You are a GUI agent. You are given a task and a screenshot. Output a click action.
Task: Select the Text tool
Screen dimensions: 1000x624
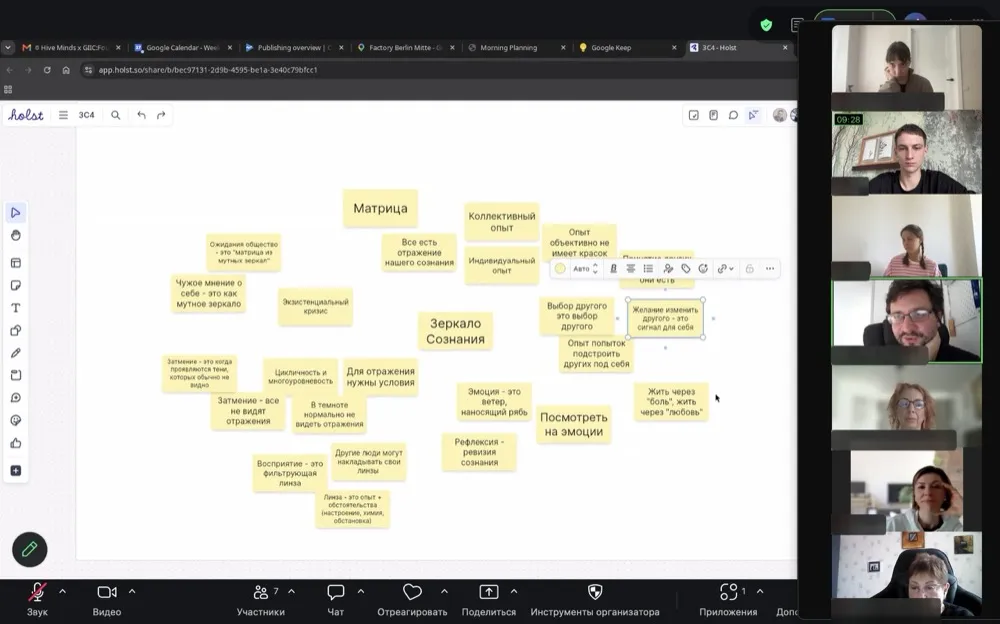16,308
